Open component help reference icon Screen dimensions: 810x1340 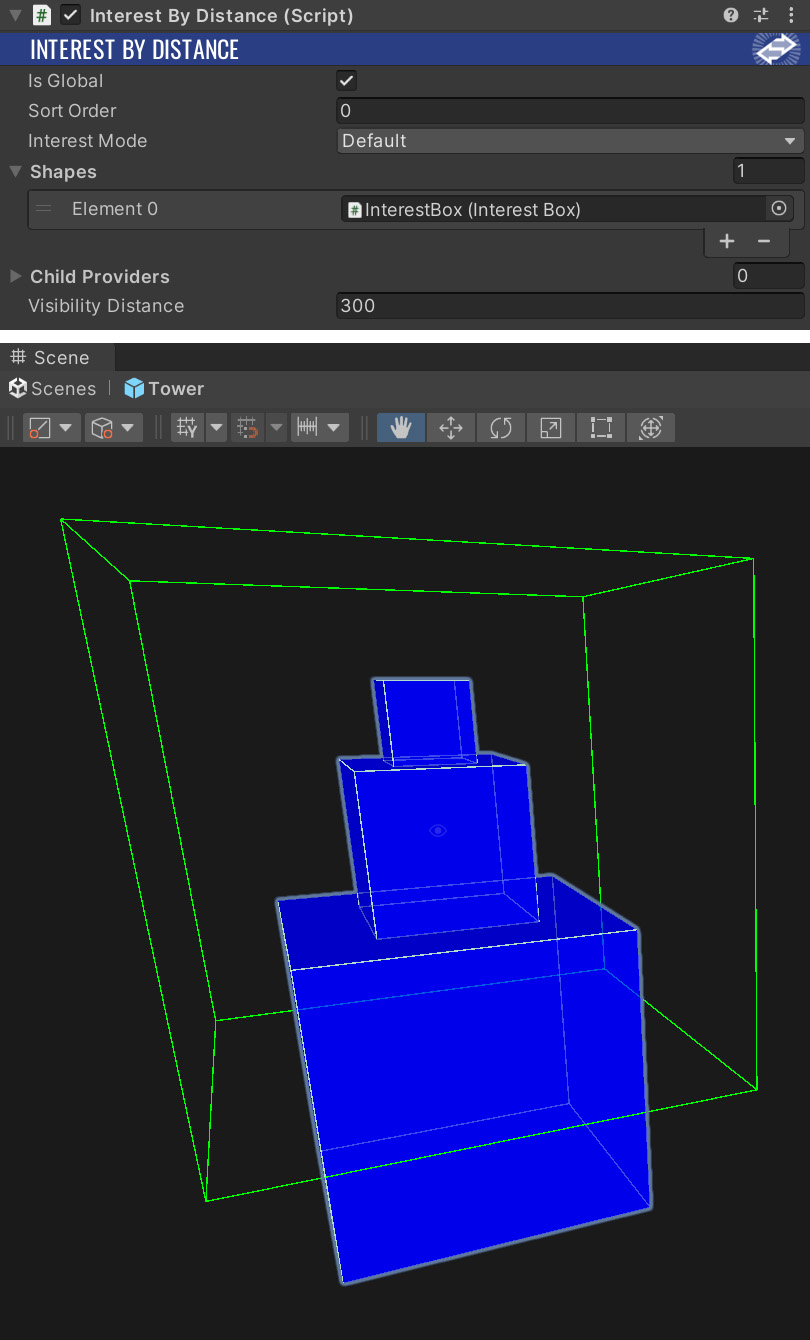731,15
